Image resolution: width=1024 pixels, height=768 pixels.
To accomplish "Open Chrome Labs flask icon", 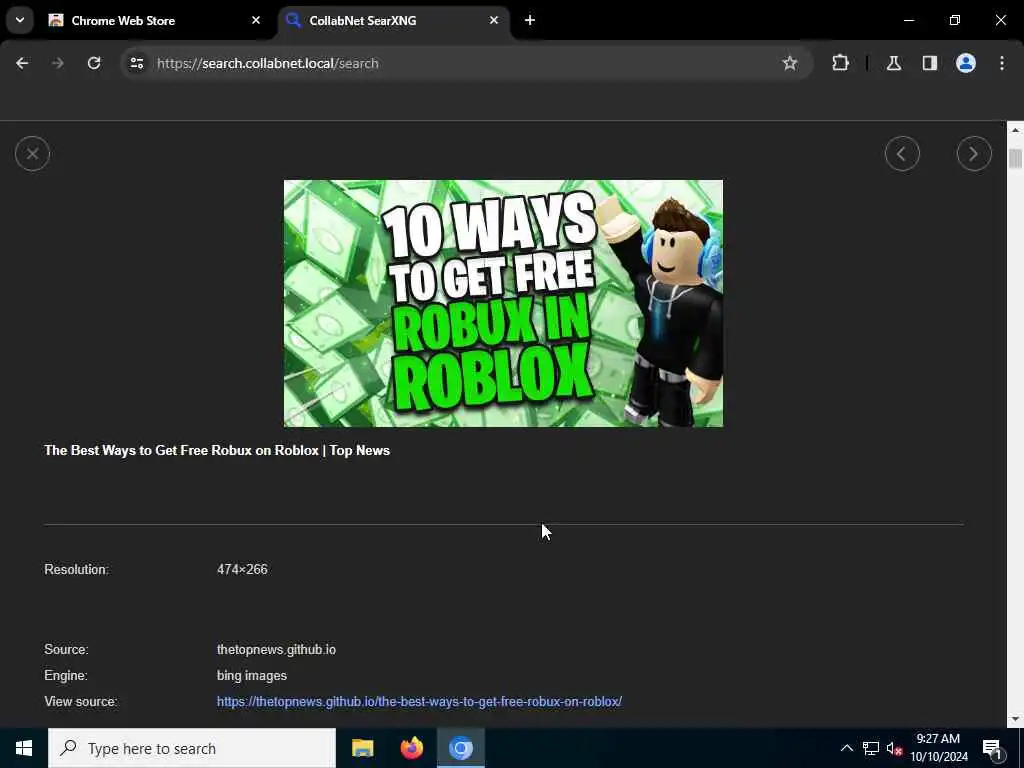I will 894,63.
